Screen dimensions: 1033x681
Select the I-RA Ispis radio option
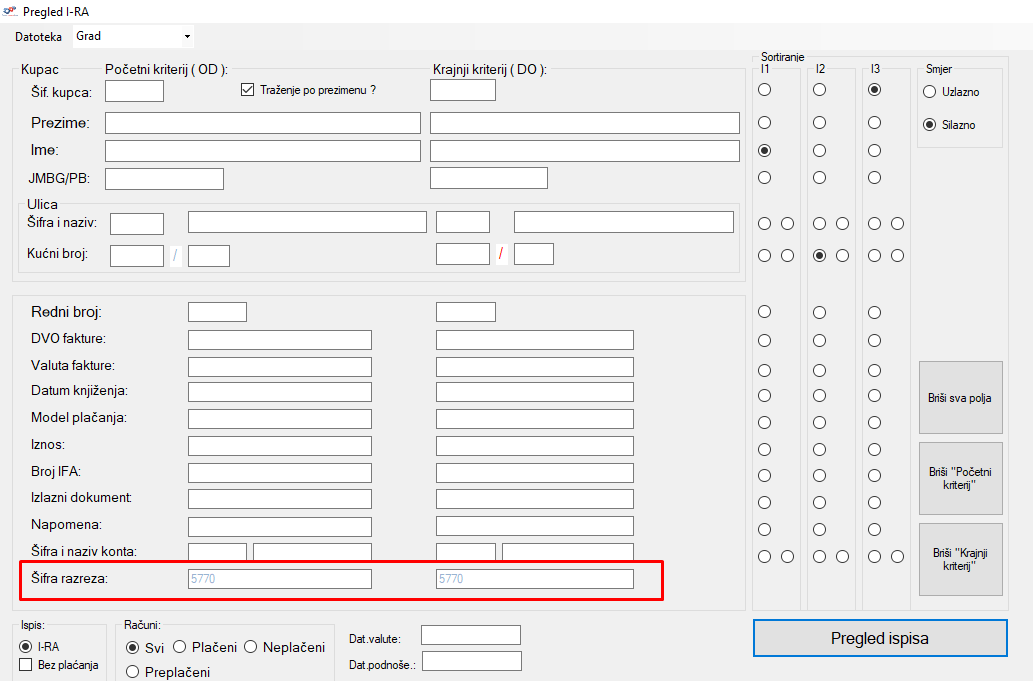(27, 647)
